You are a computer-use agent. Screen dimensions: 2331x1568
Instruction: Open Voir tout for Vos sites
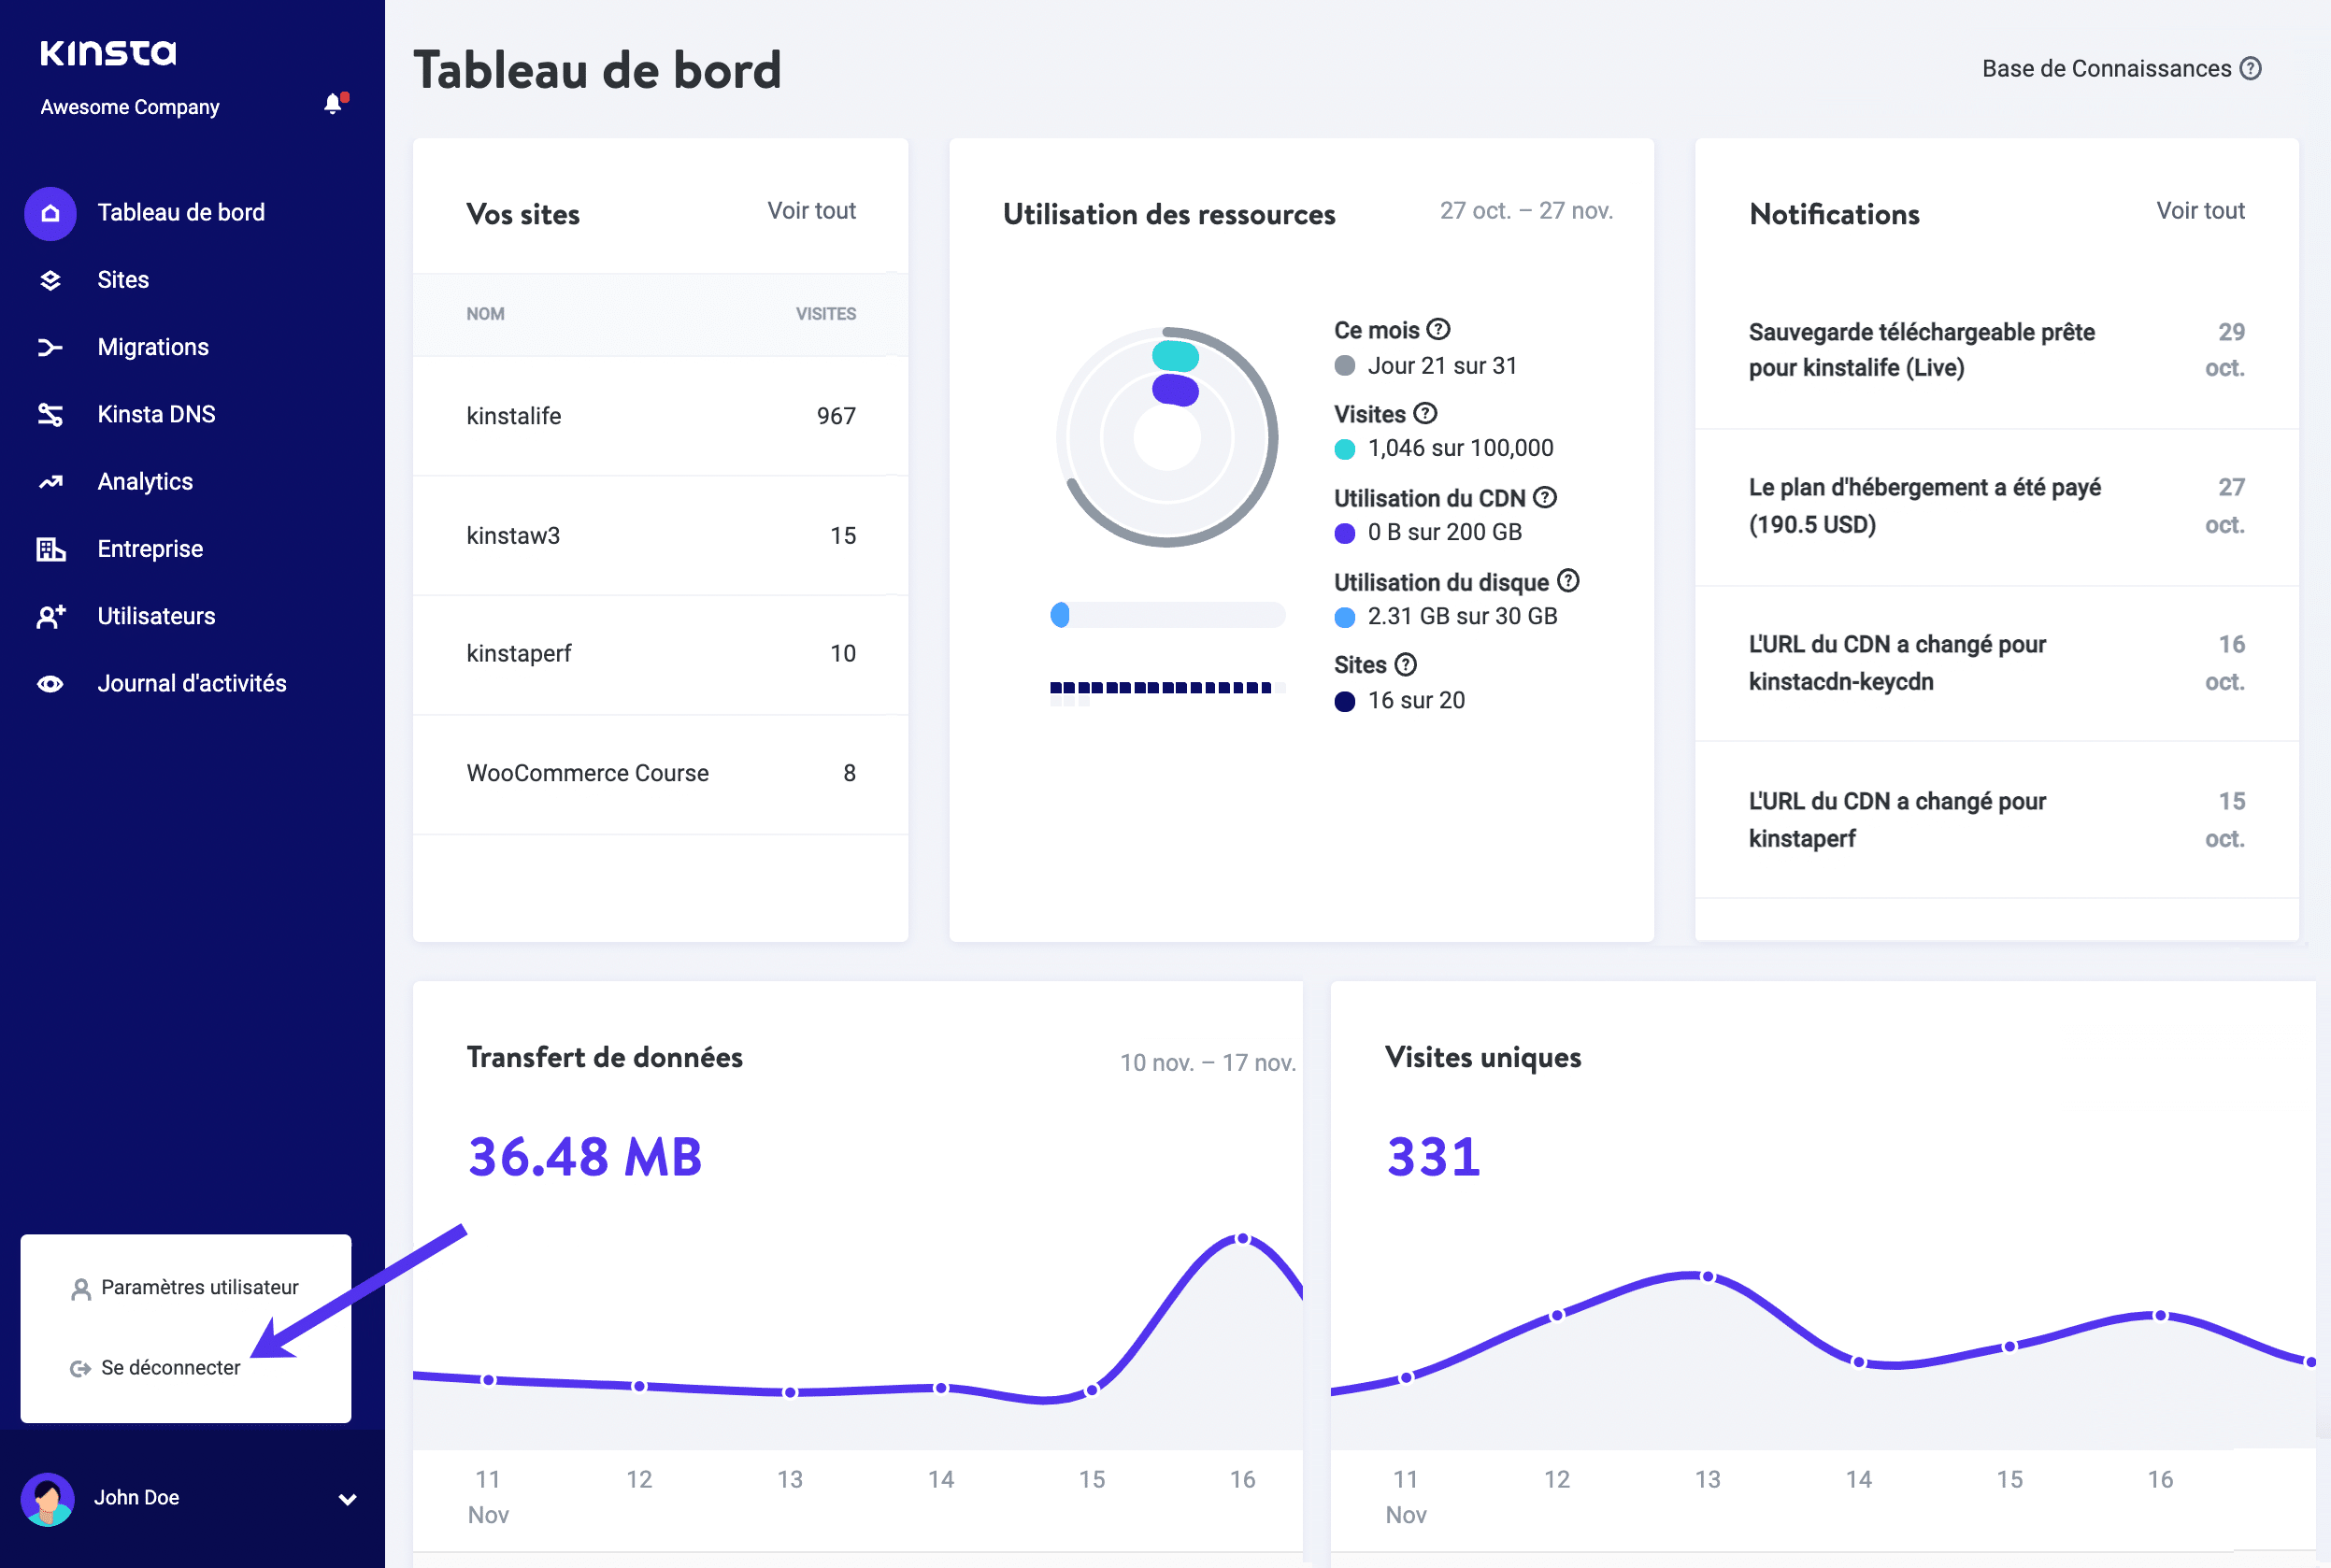point(811,211)
